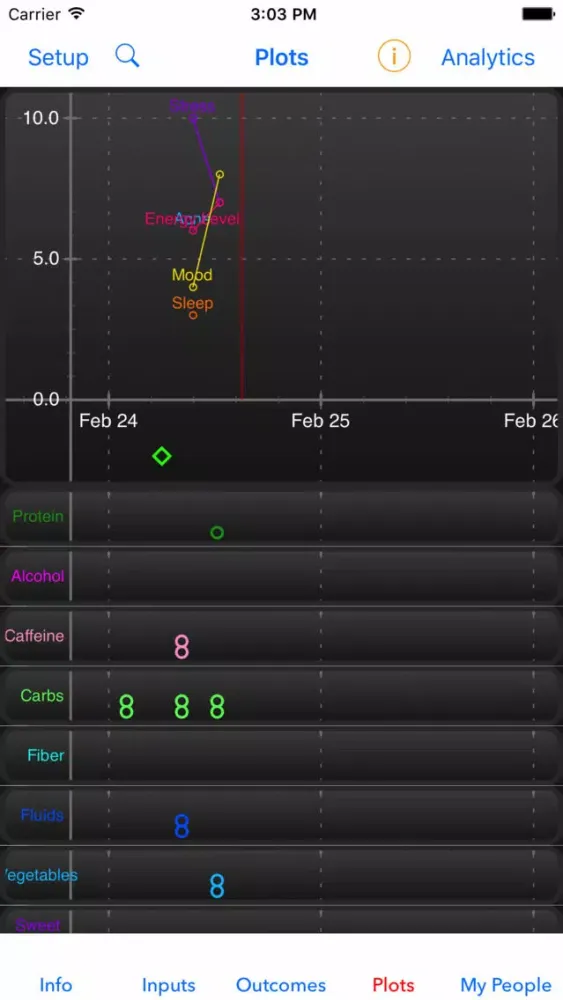The image size is (563, 1000).
Task: Select the Plots tab in bottom bar
Action: [x=393, y=985]
